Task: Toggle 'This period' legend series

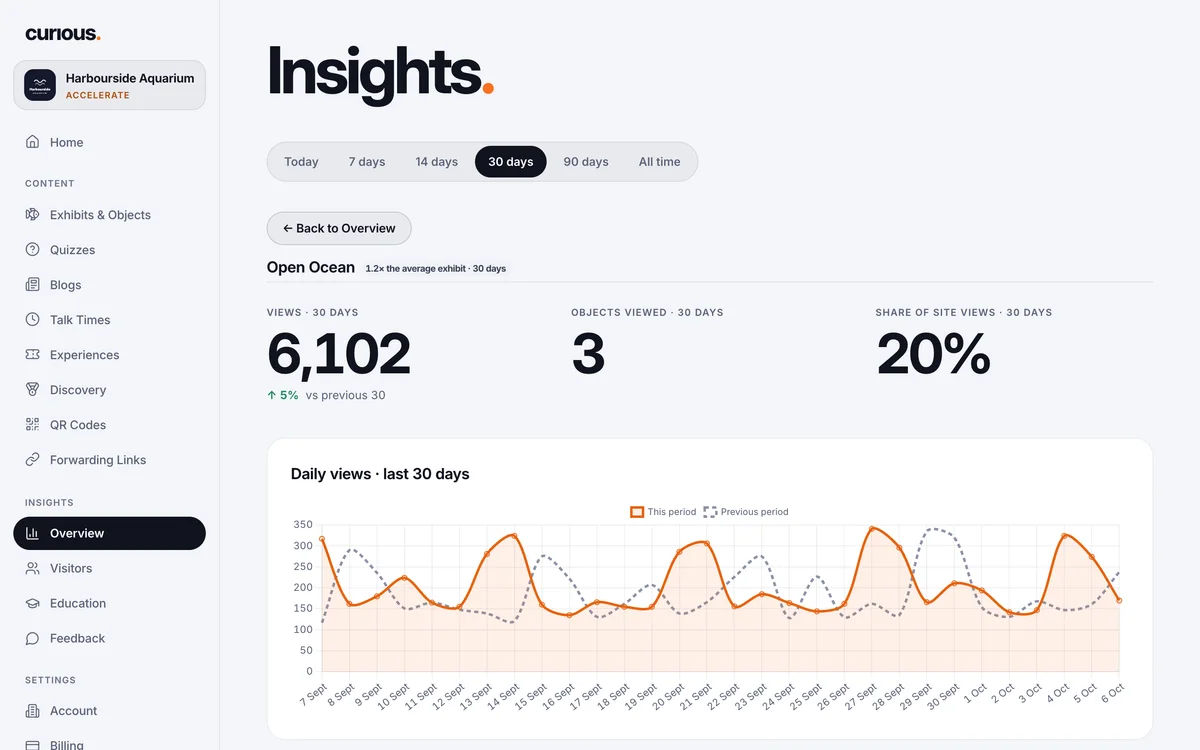Action: coord(663,512)
